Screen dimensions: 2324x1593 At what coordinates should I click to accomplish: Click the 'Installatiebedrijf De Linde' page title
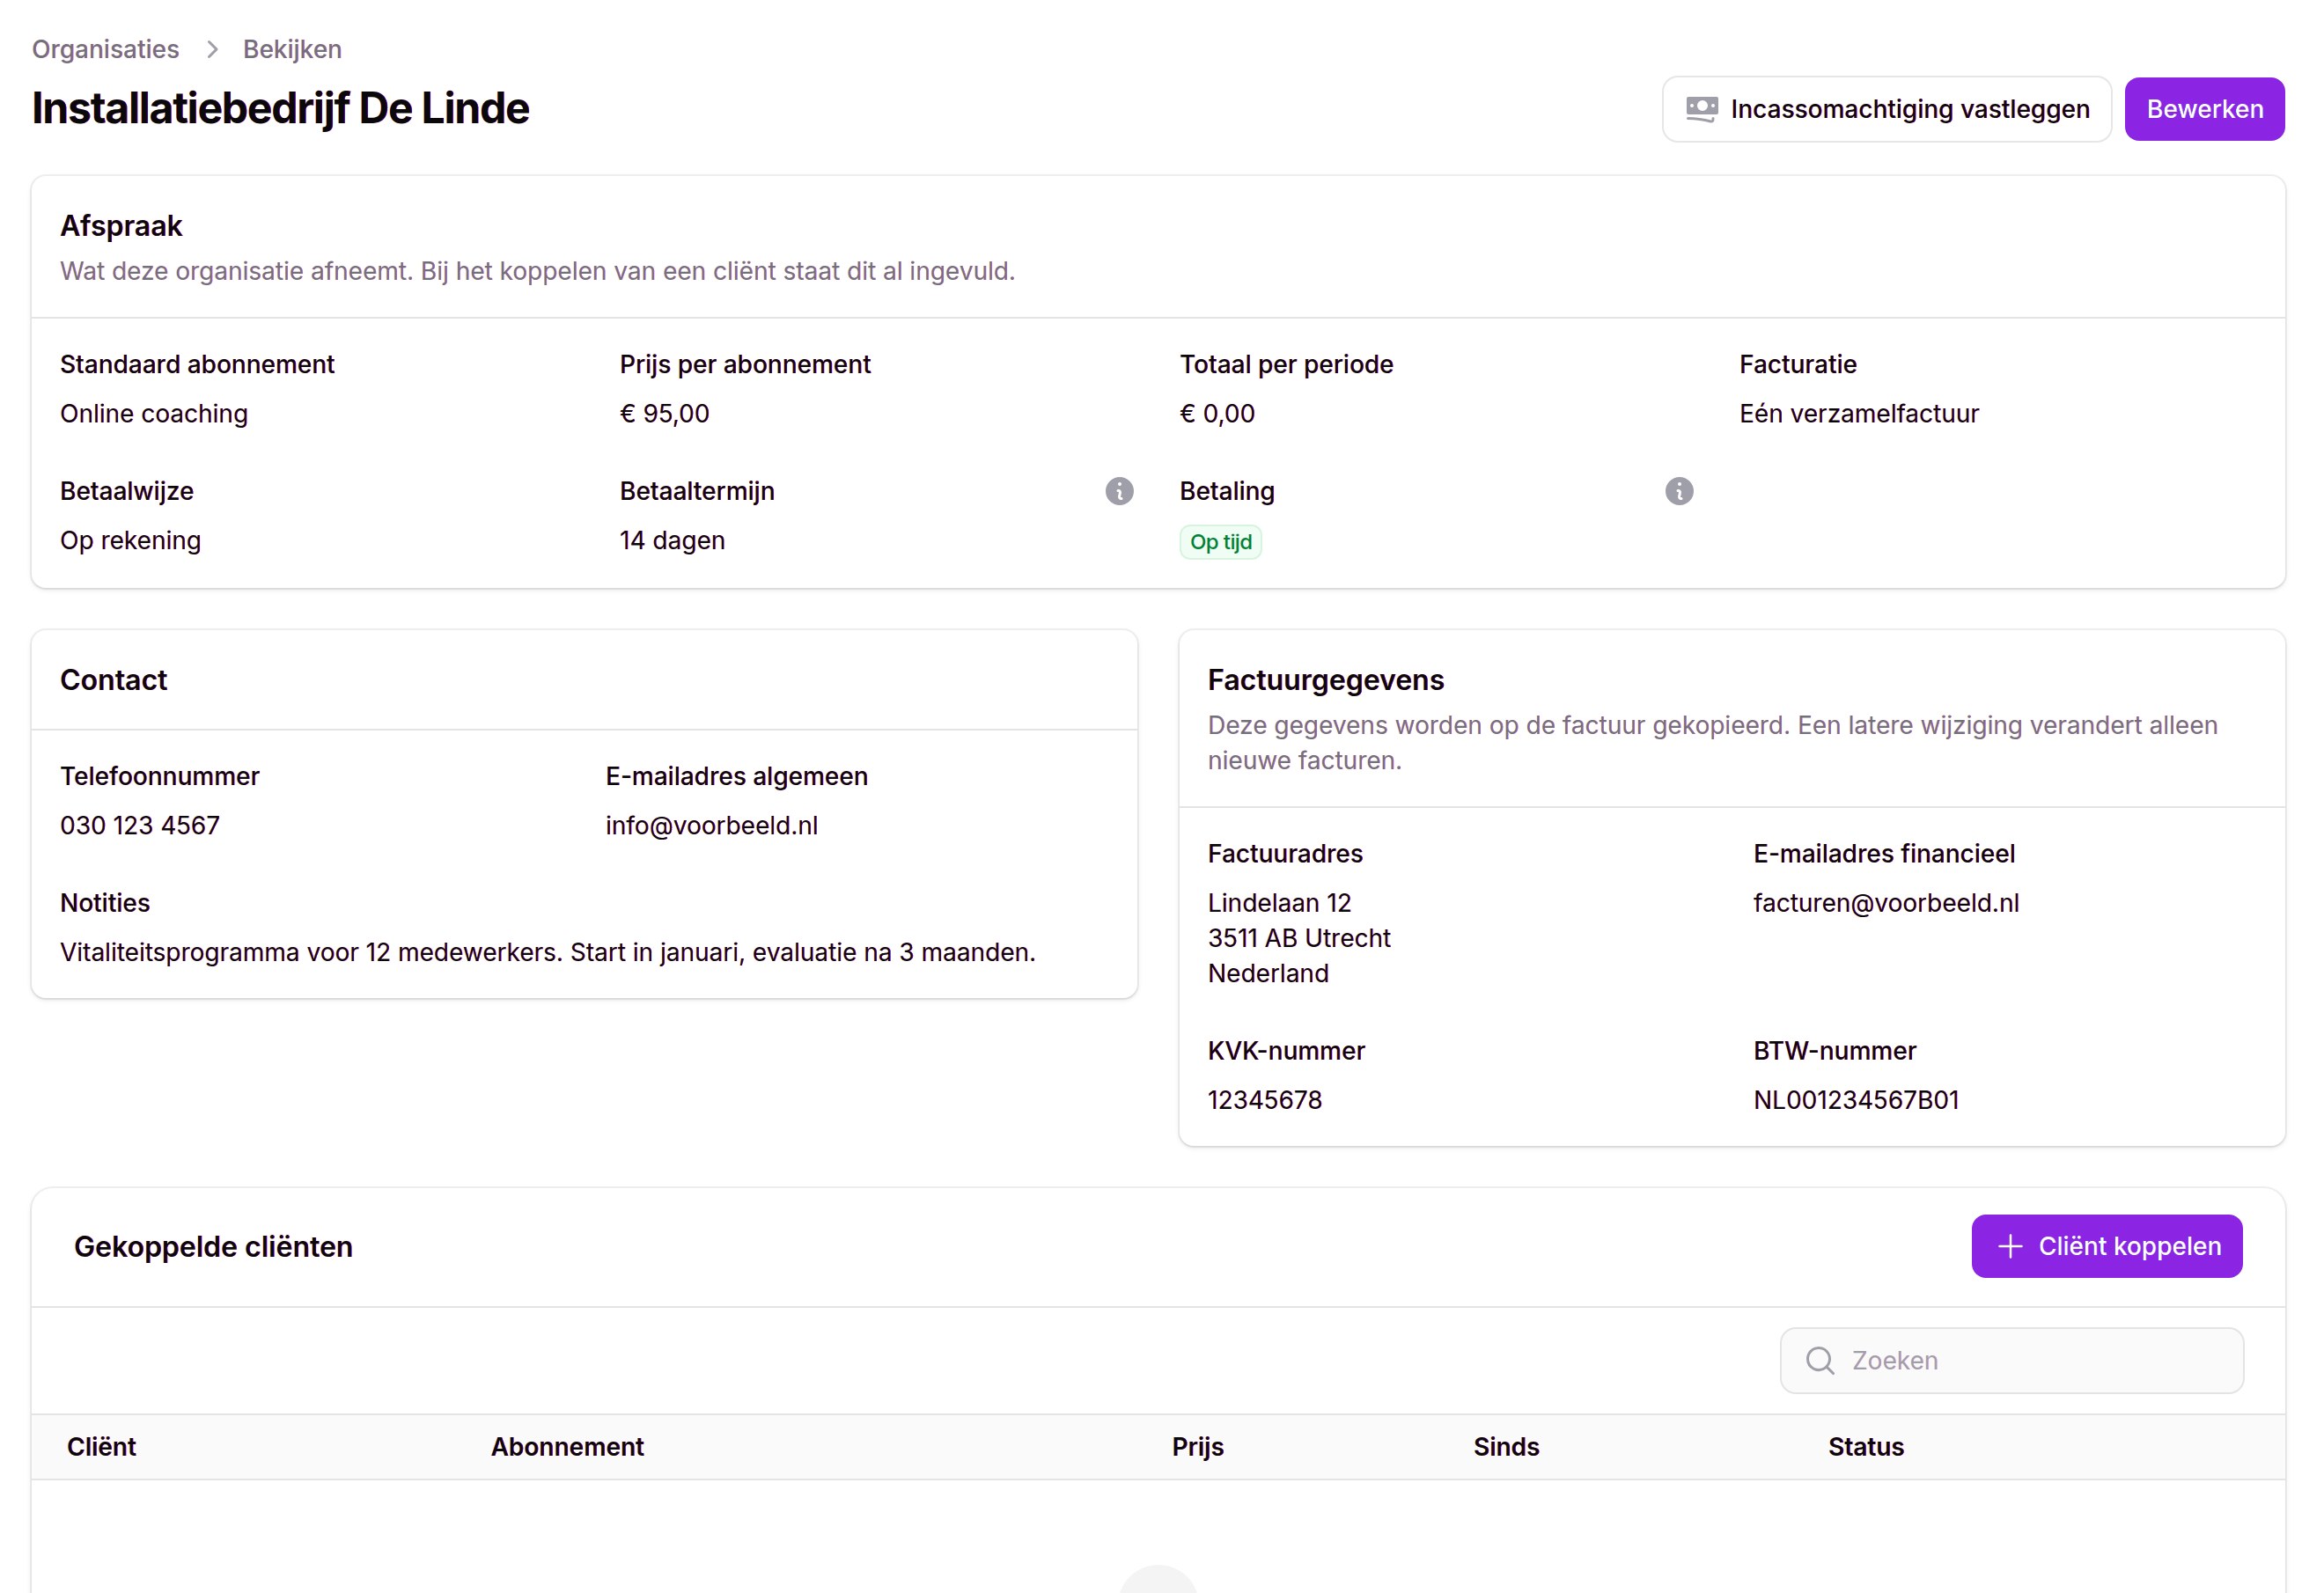click(x=280, y=108)
